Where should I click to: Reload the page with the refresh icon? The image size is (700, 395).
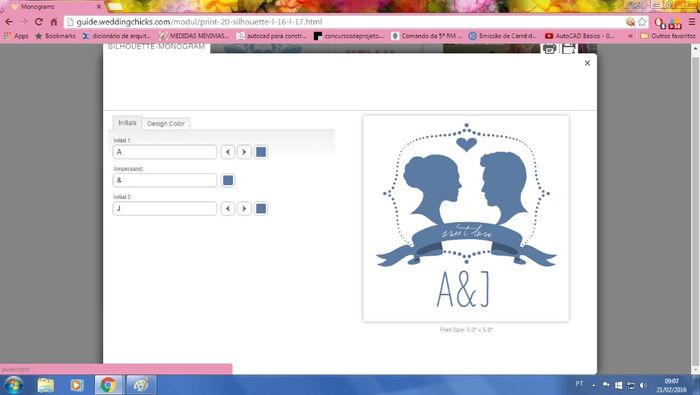[39, 22]
